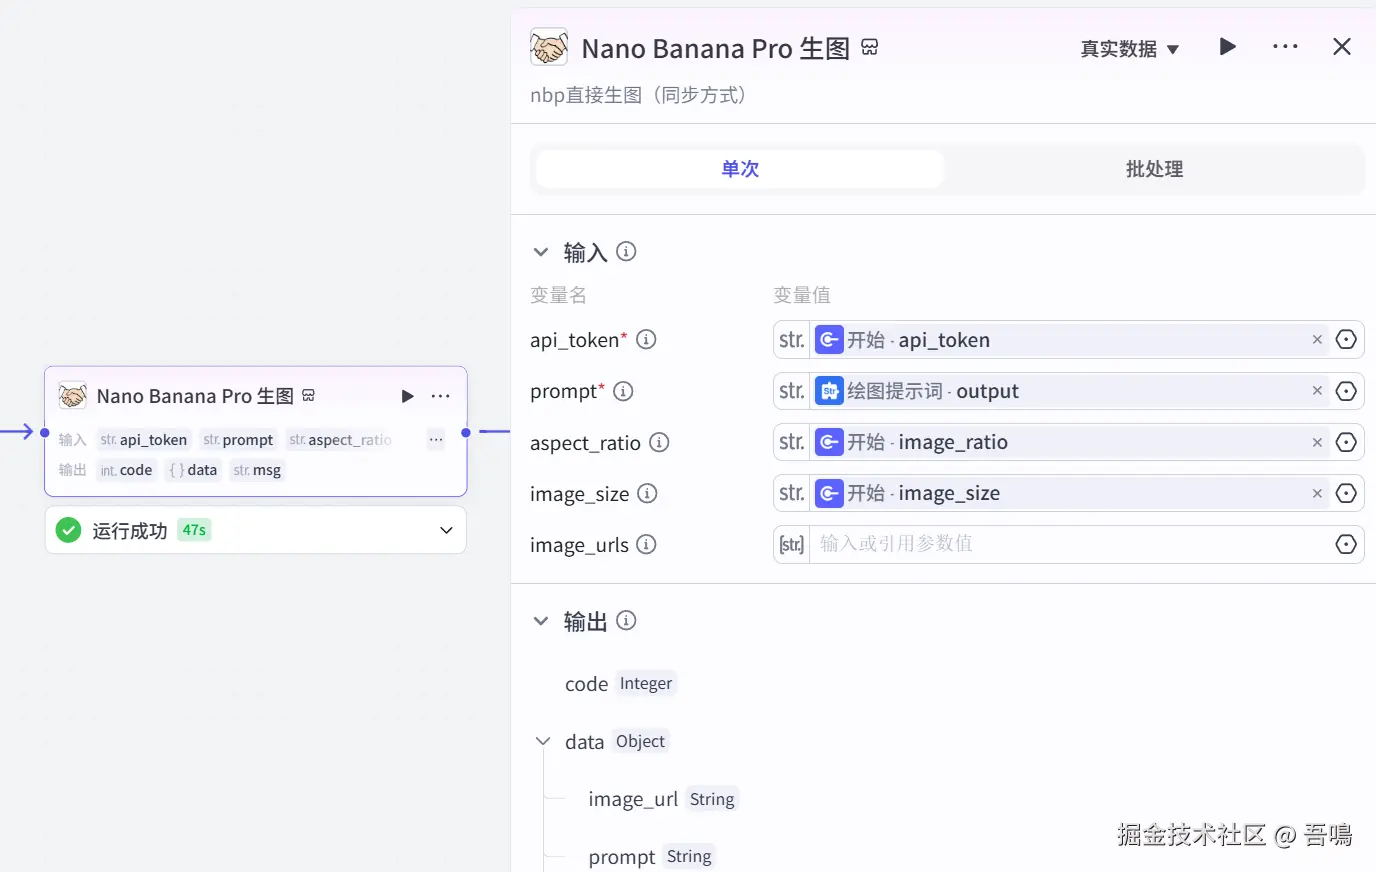
Task: Click the api_token value field showing 开始 · api_token
Action: pos(1069,340)
